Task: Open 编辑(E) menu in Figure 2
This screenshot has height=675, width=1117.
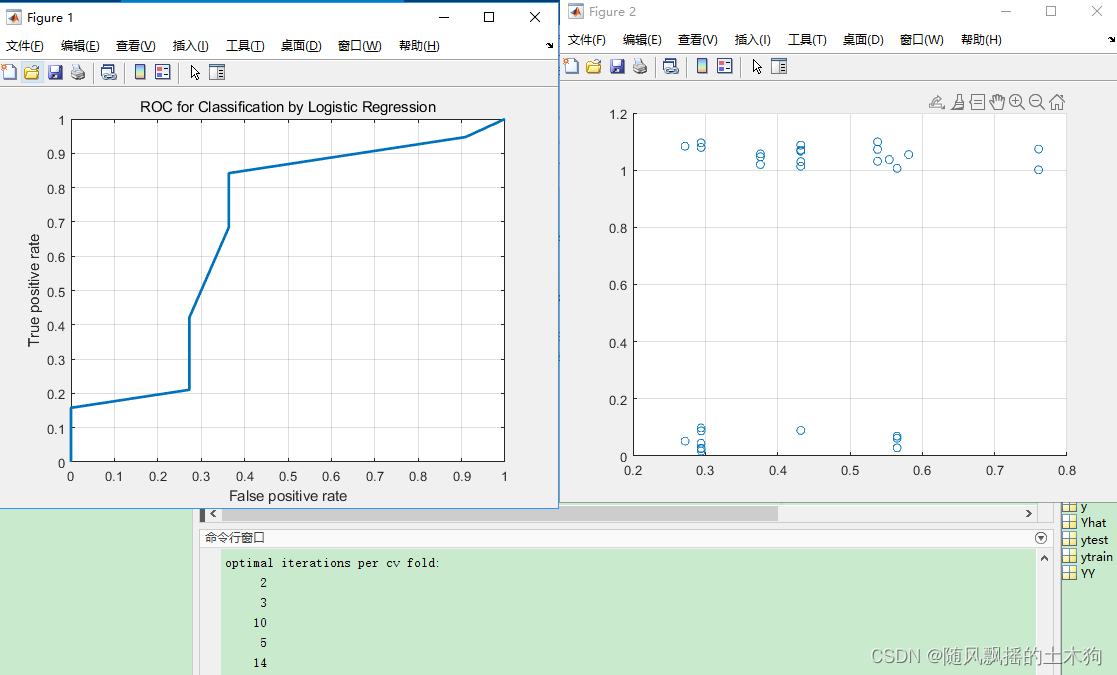Action: [x=642, y=40]
